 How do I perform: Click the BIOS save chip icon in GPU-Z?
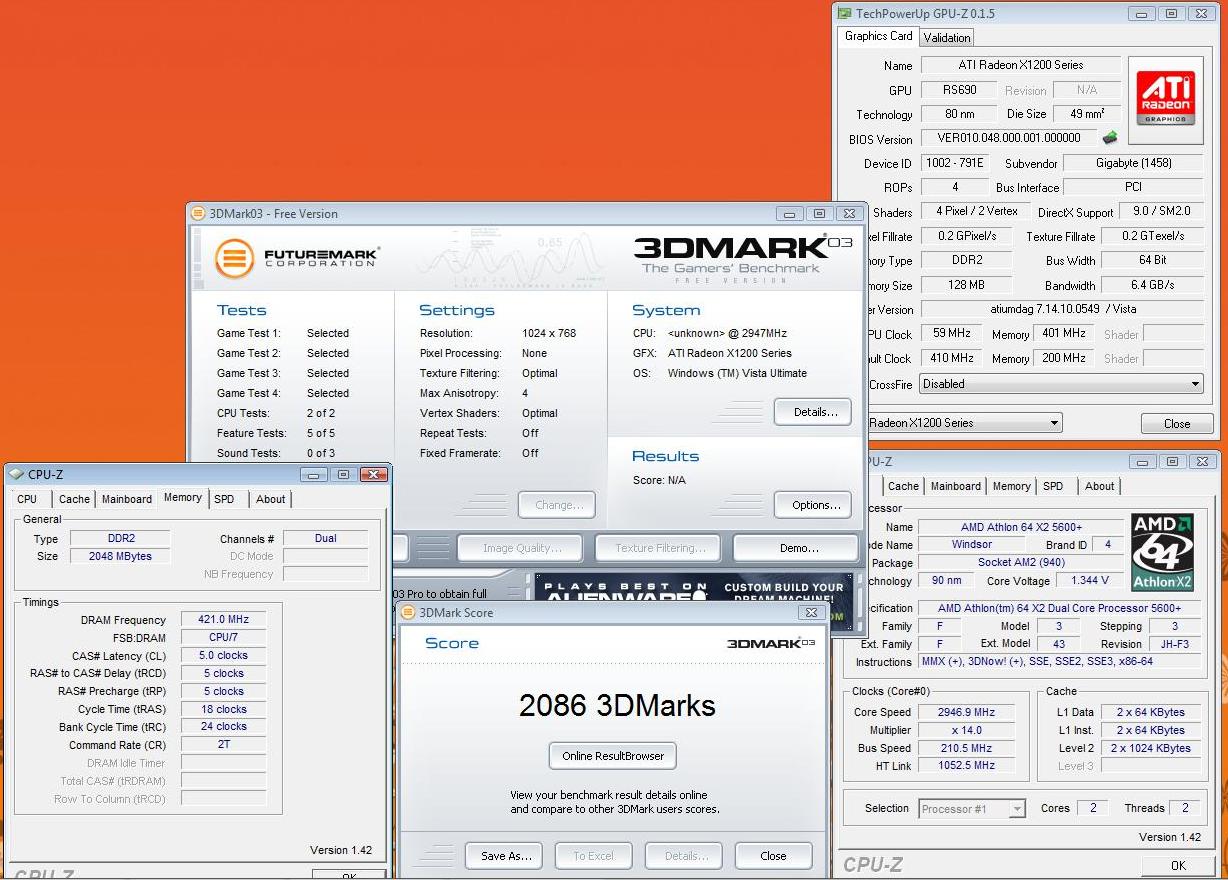[1110, 138]
